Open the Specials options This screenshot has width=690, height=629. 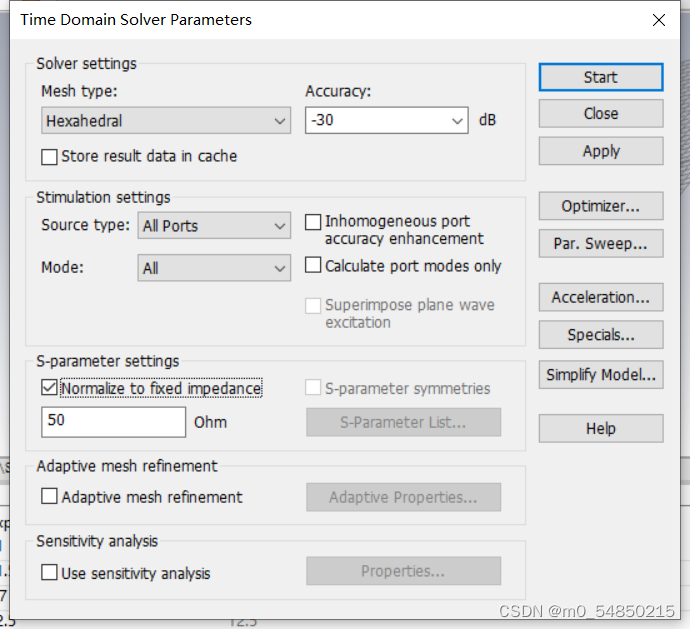(600, 335)
